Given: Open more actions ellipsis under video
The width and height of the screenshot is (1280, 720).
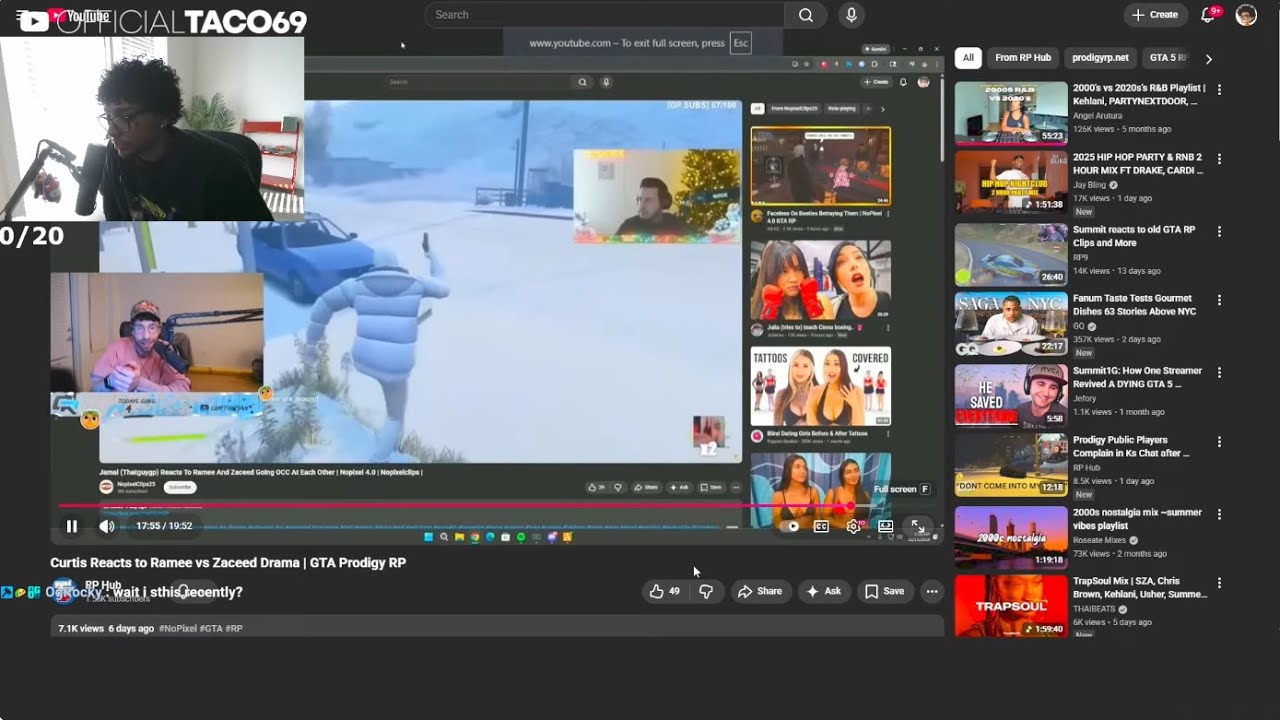Looking at the screenshot, I should [x=932, y=591].
